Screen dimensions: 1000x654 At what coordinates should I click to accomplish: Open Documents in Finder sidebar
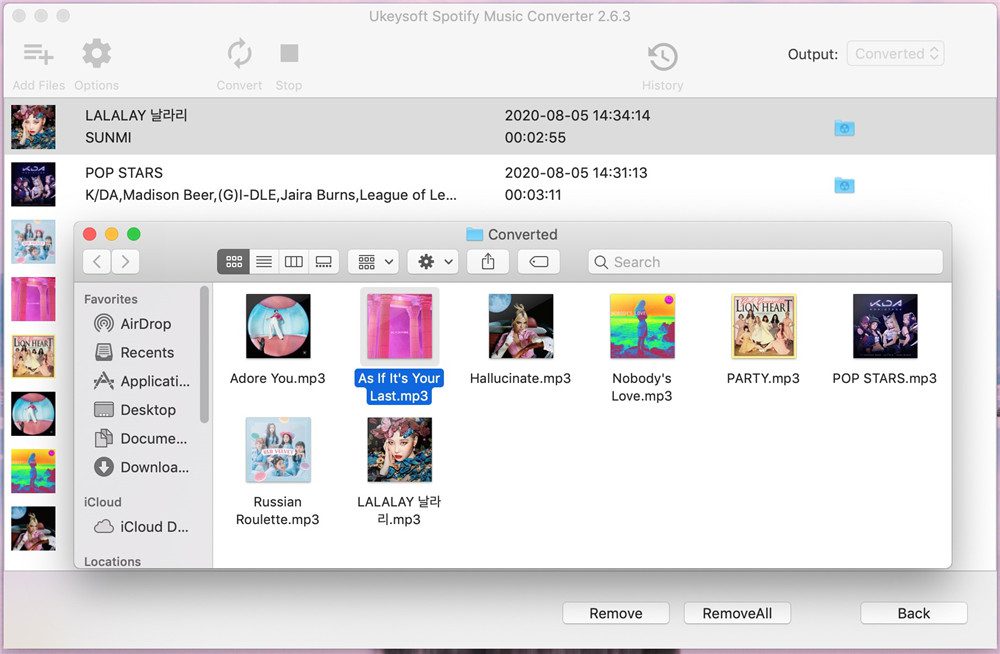pos(140,438)
